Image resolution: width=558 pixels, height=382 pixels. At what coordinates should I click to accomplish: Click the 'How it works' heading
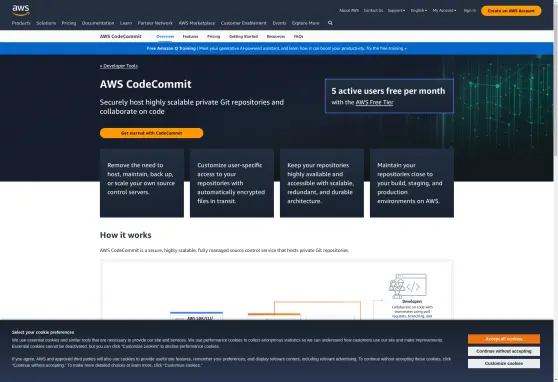click(x=126, y=235)
